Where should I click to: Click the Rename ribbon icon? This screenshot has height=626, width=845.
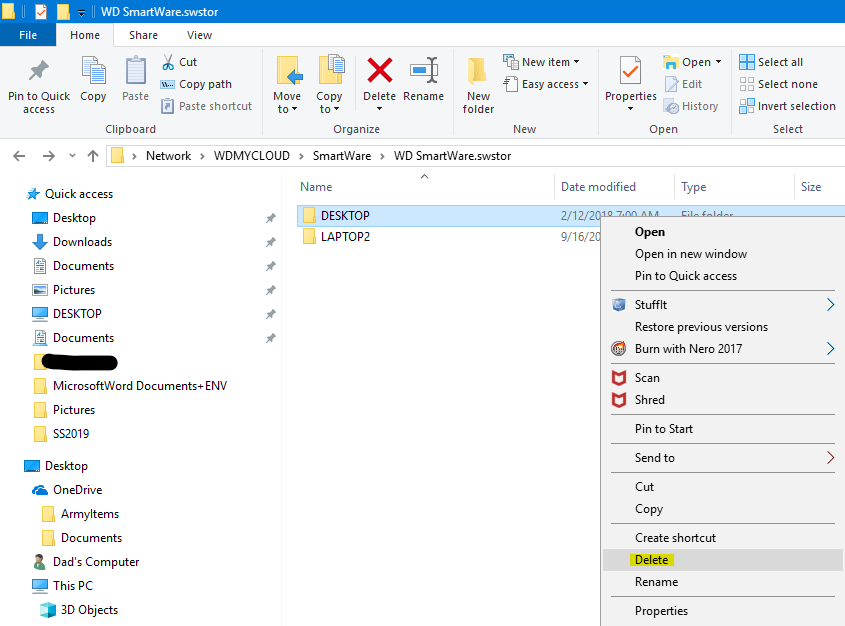tap(424, 71)
